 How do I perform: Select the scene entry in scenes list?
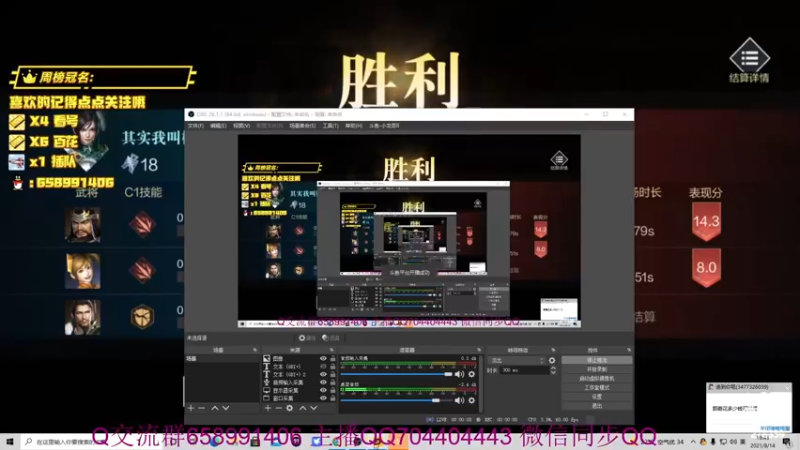[x=222, y=359]
